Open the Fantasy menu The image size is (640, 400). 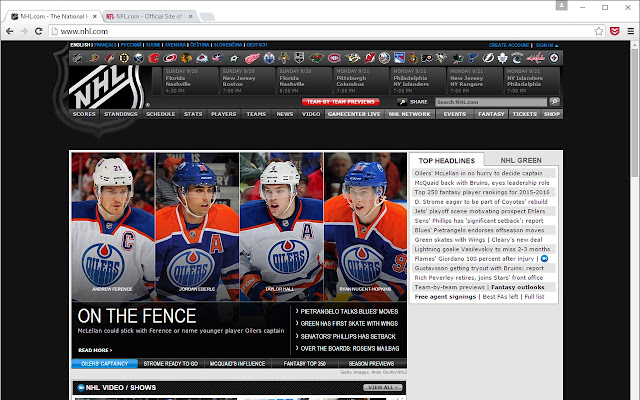click(x=491, y=114)
